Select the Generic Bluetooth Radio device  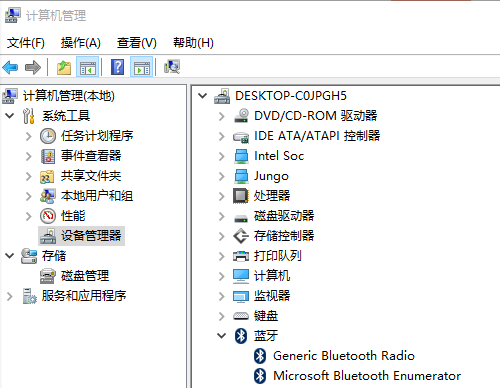tap(344, 356)
